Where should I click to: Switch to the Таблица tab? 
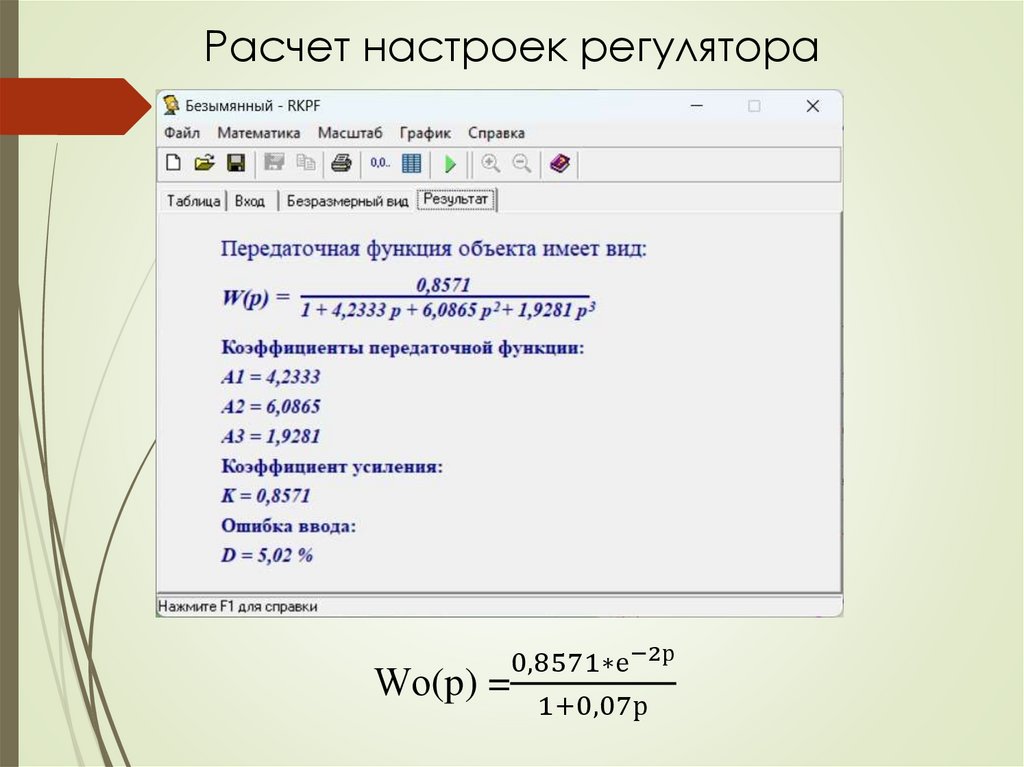click(x=193, y=201)
